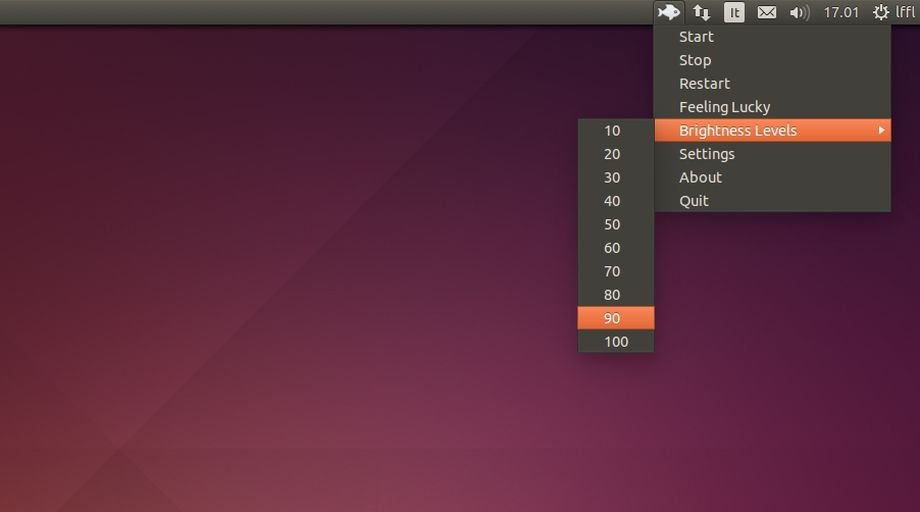Open the mail envelope indicator

767,12
